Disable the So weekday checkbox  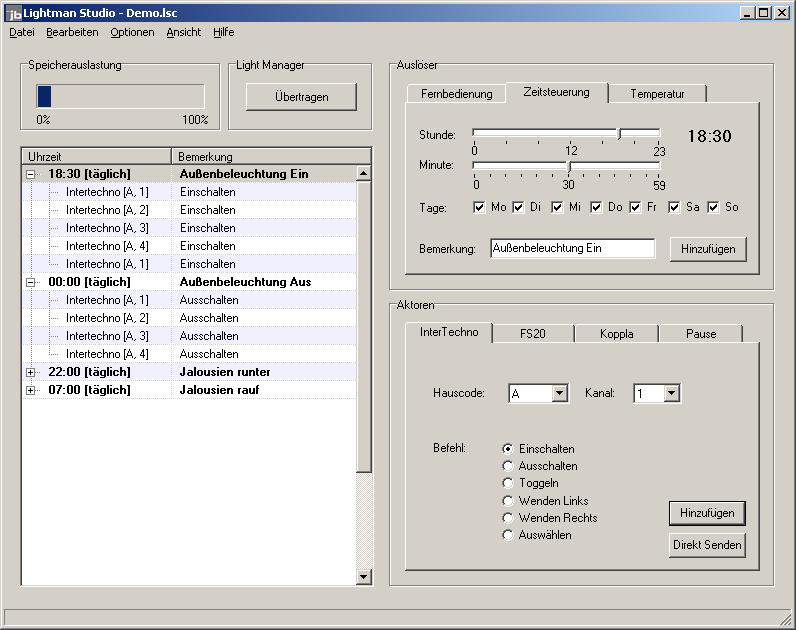(x=713, y=207)
